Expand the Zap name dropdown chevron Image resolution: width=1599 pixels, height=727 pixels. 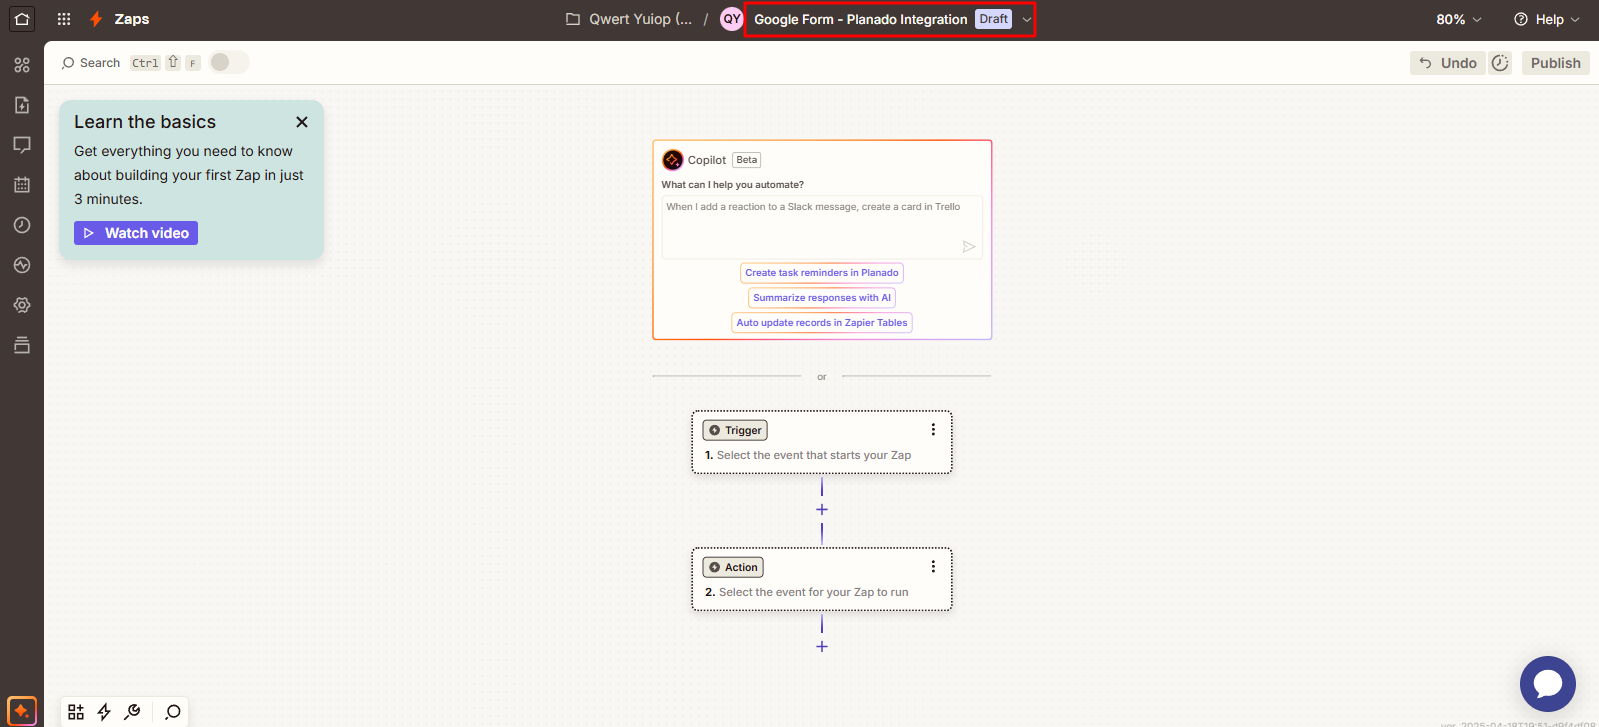[x=1026, y=19]
